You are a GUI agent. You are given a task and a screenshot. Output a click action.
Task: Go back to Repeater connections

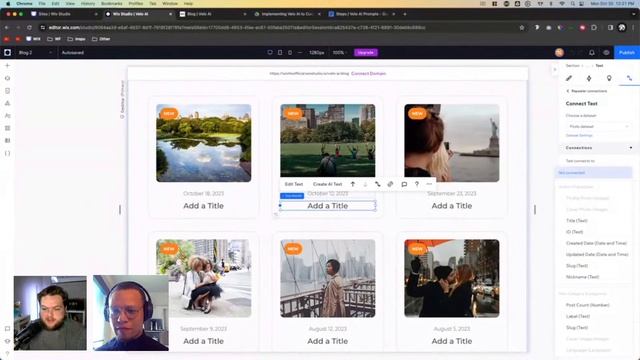point(587,91)
